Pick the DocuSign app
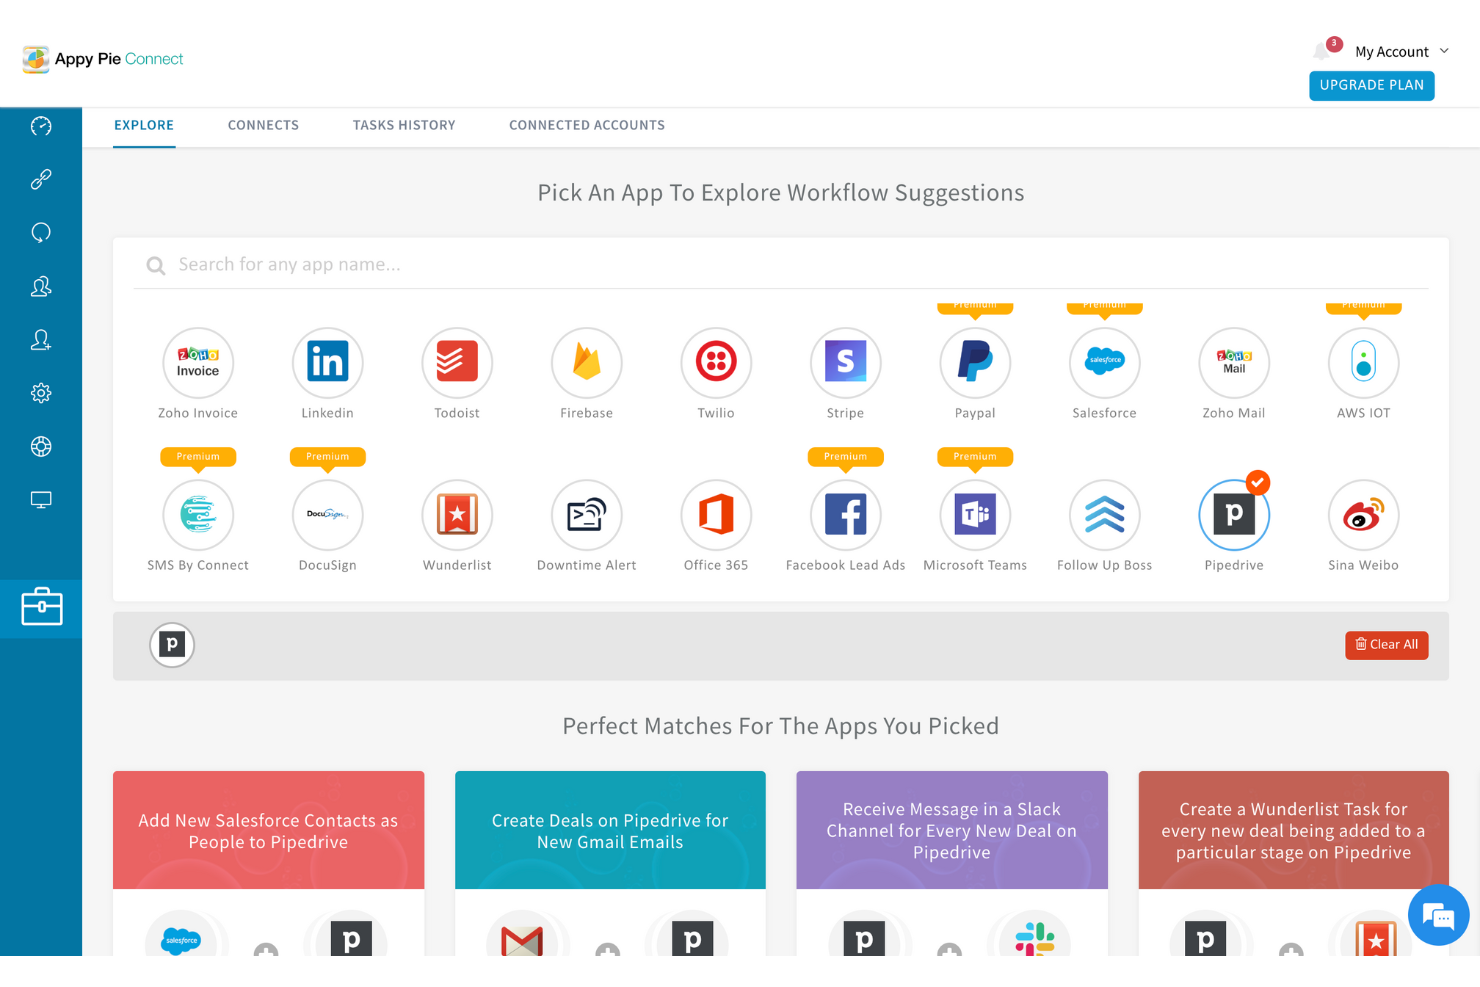Screen dimensions: 1480x987 pos(328,515)
